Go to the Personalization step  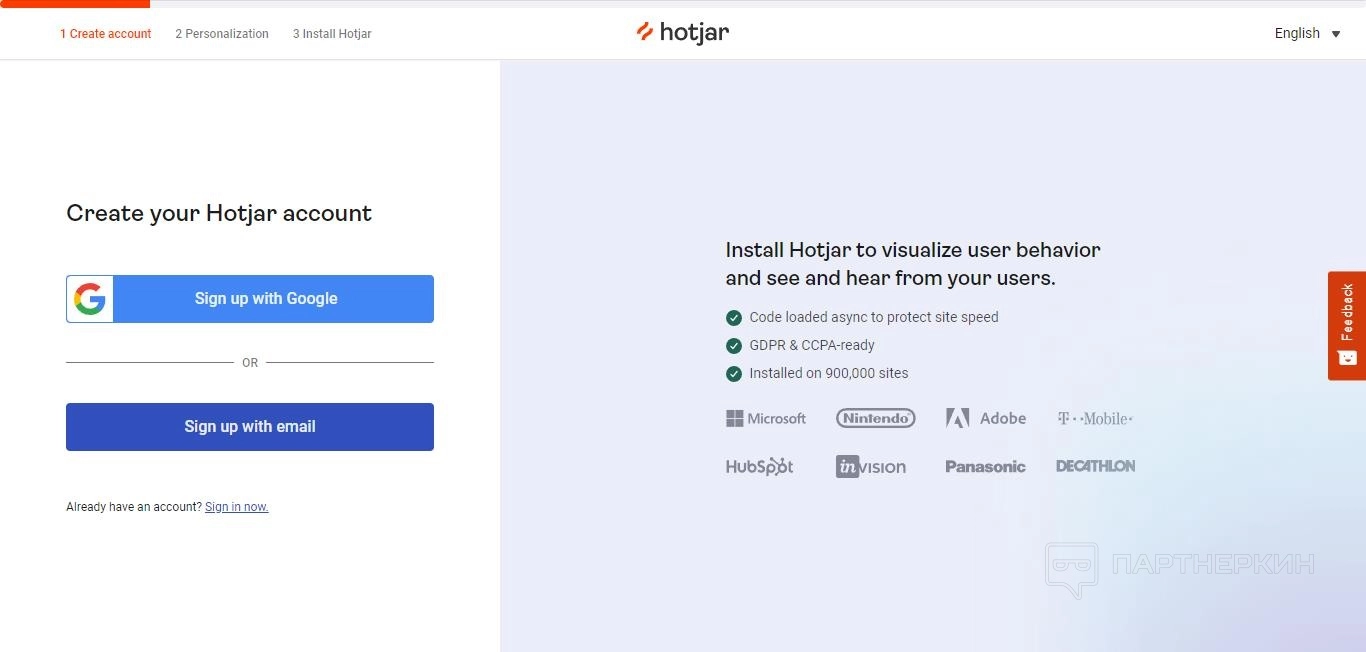pos(222,34)
